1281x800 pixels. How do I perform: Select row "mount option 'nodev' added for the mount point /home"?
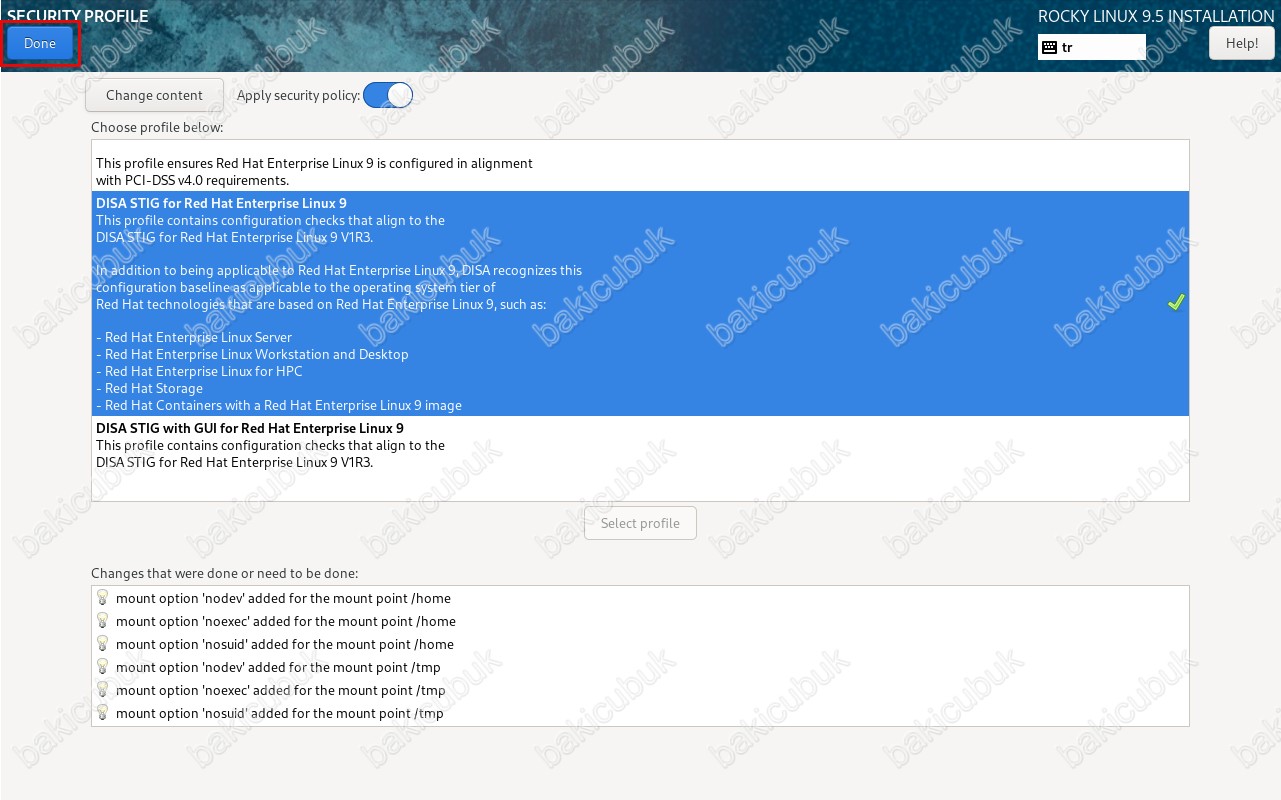point(640,598)
